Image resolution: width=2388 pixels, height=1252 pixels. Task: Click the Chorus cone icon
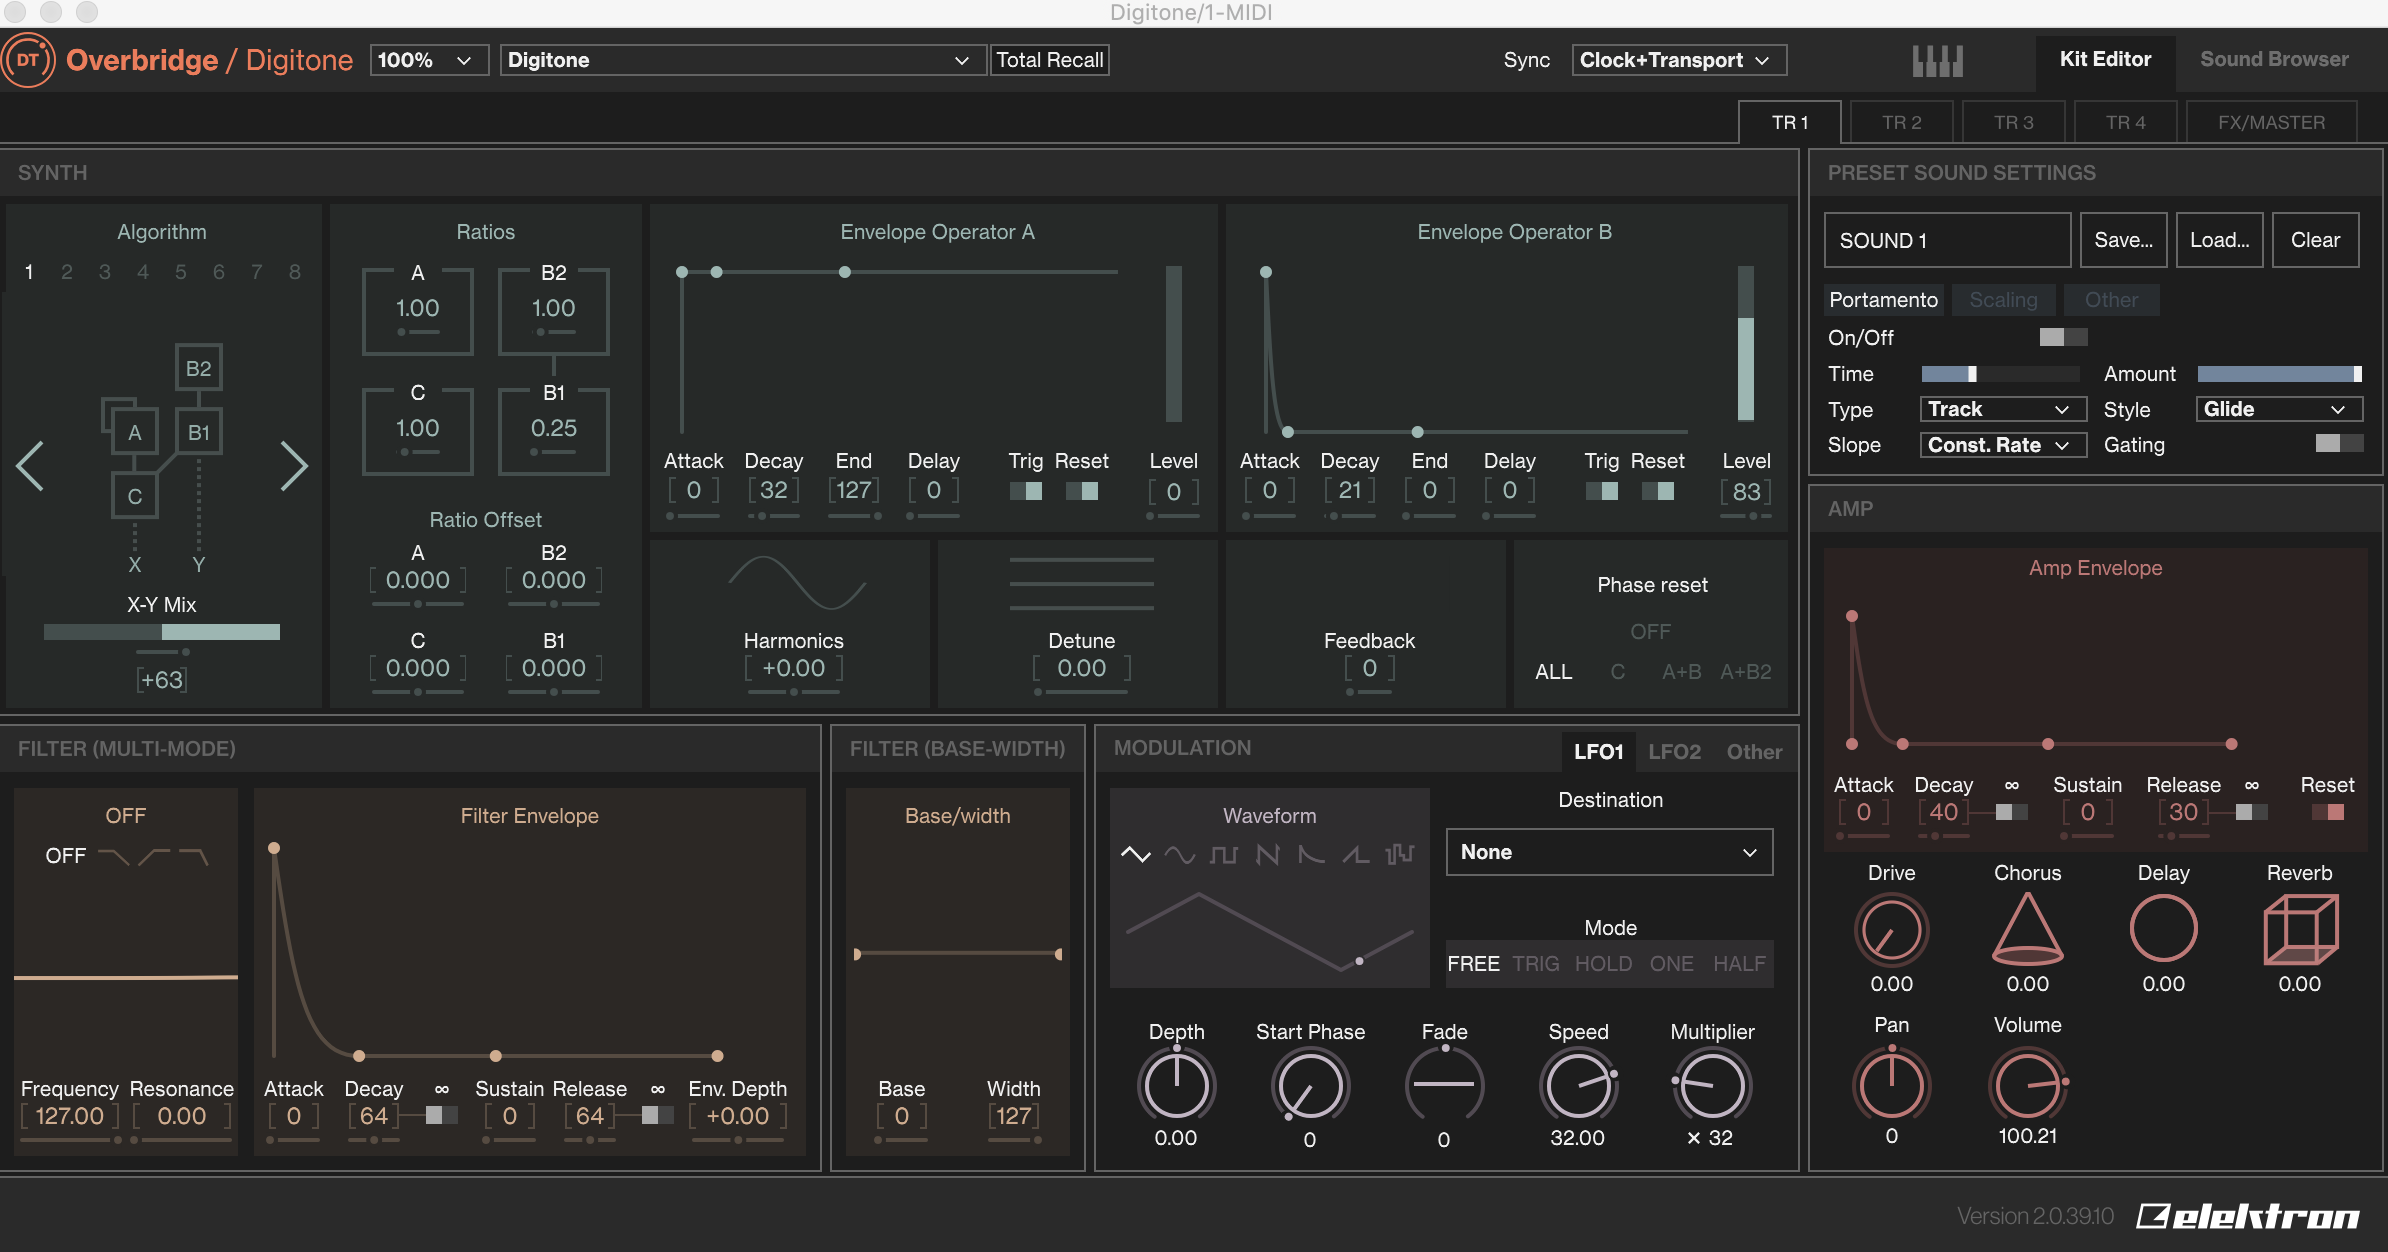(2027, 929)
